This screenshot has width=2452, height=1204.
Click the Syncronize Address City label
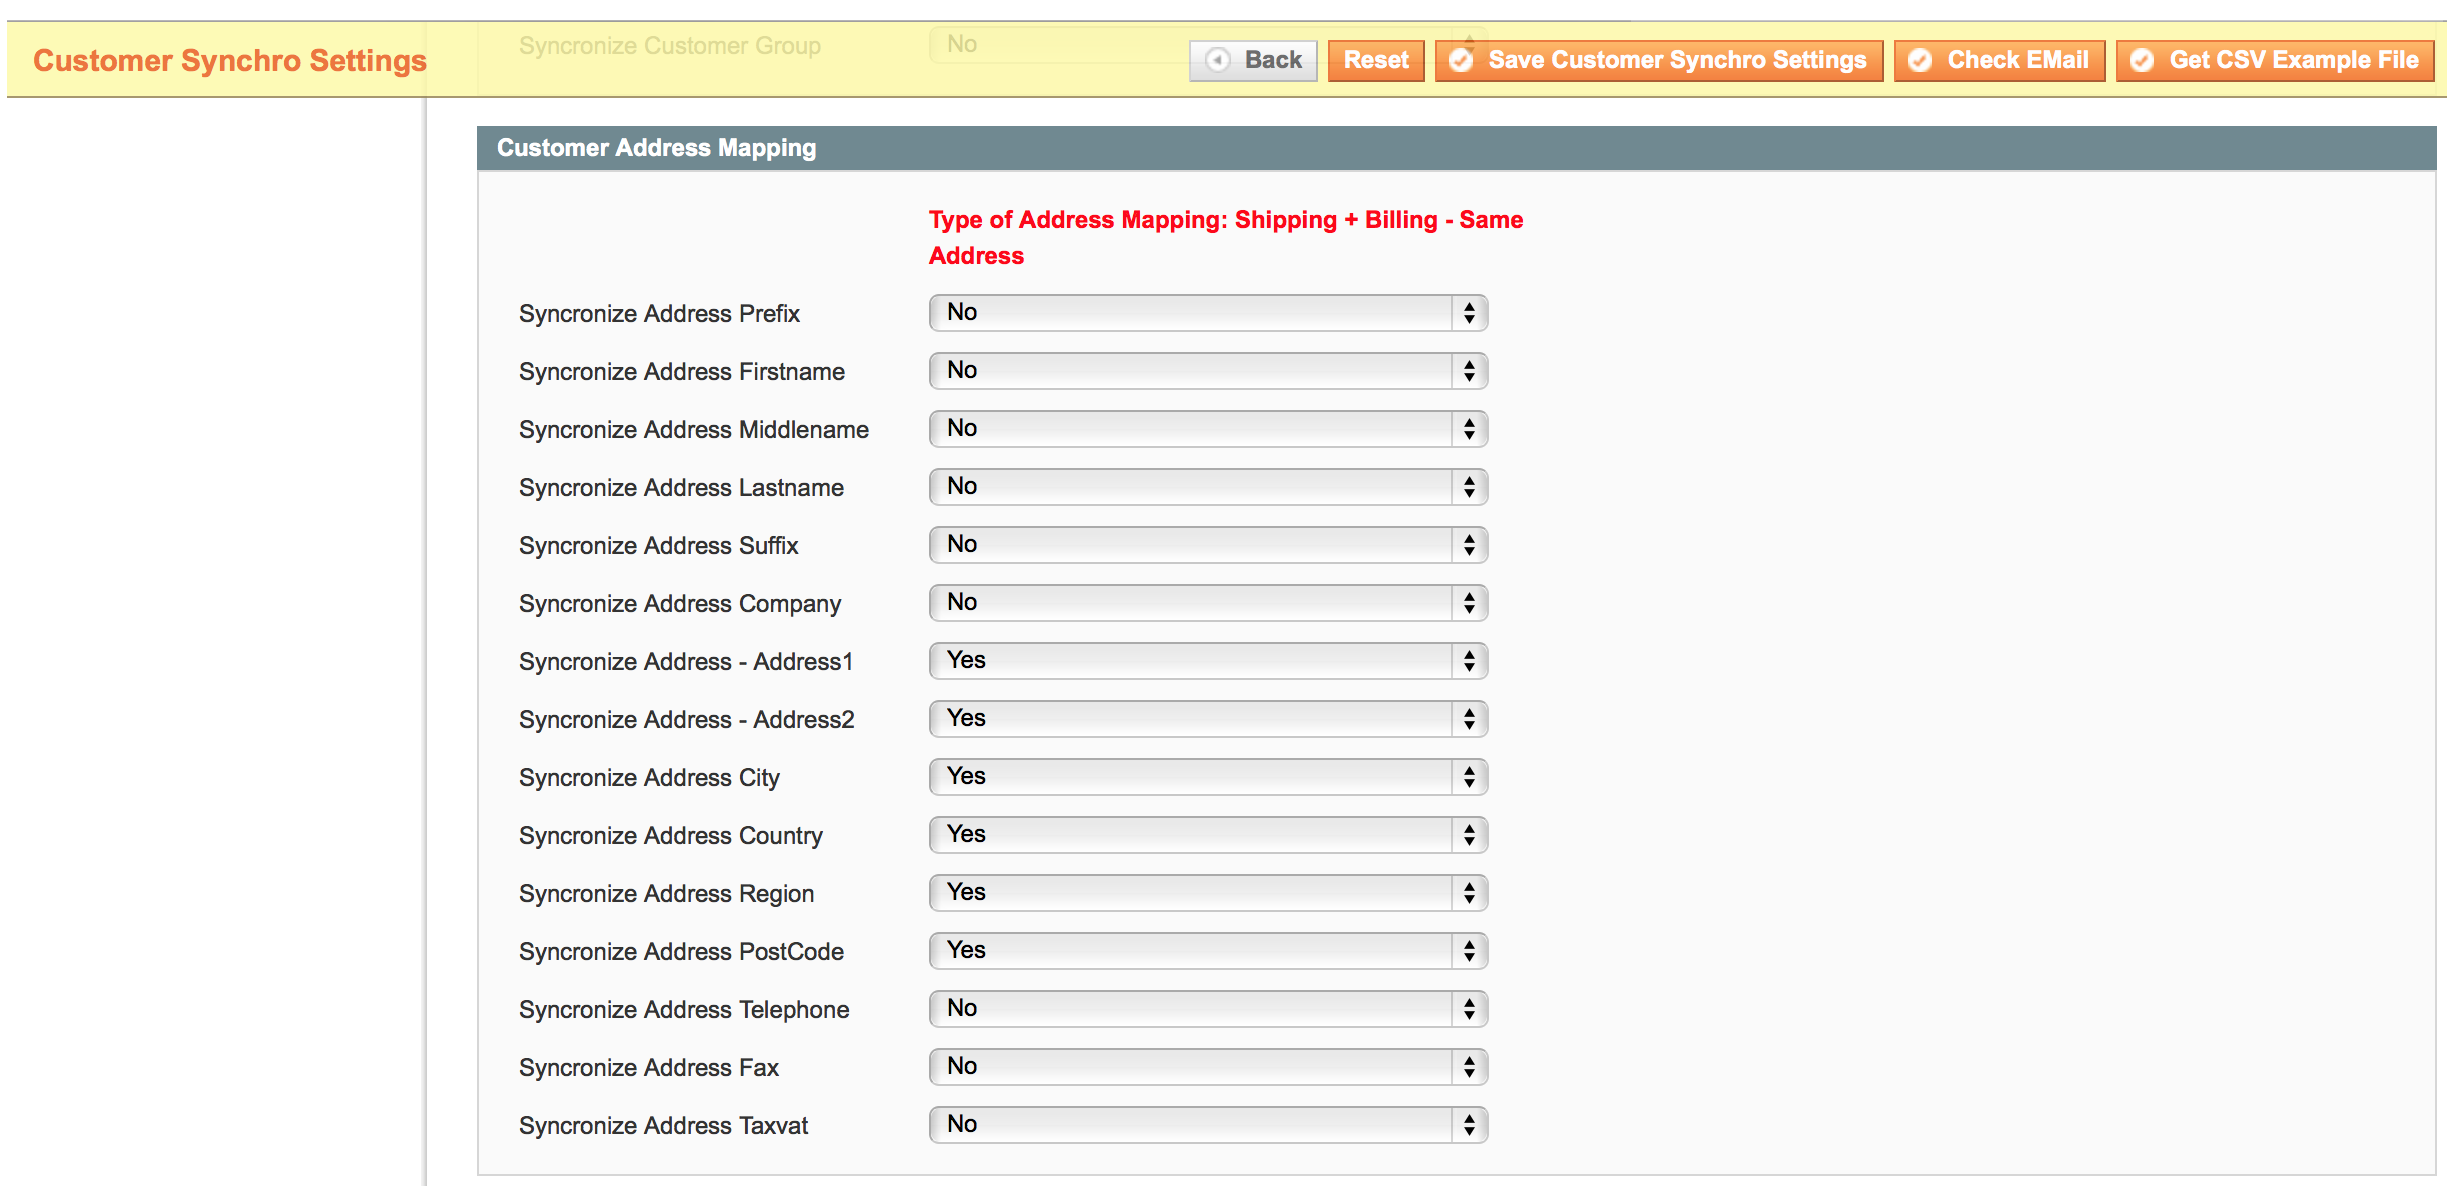pos(649,778)
